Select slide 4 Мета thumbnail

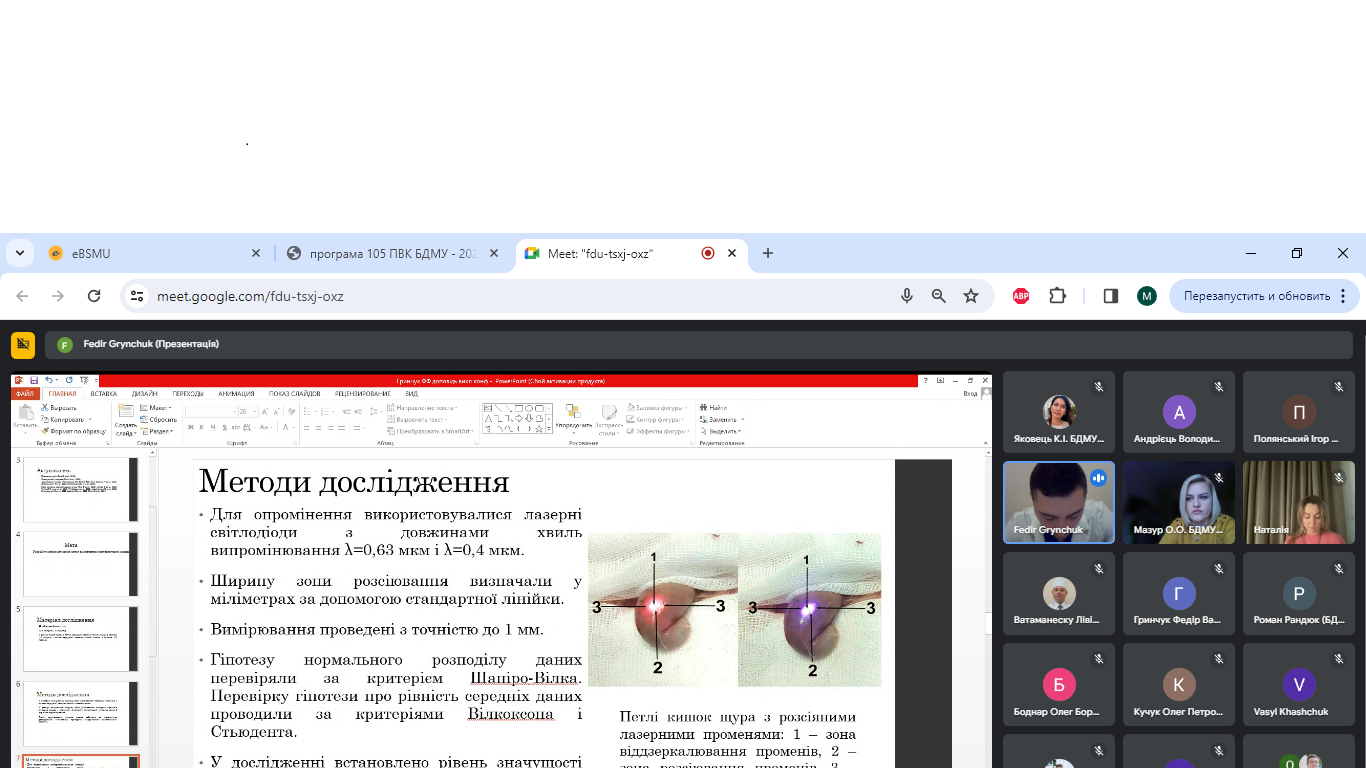[x=81, y=564]
